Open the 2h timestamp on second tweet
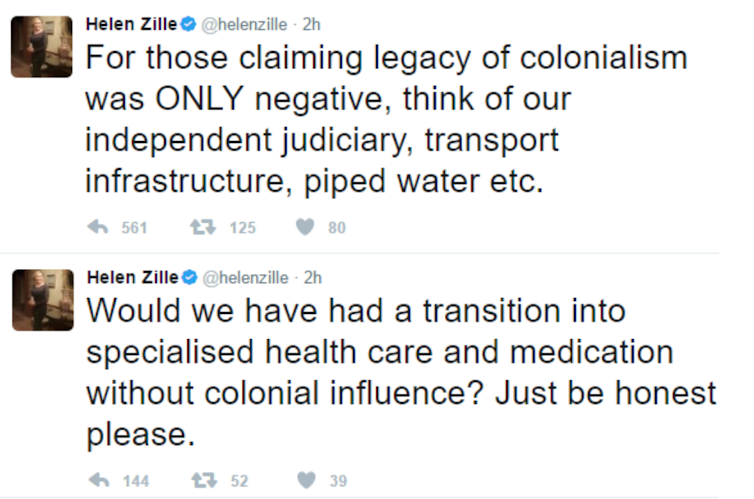The height and width of the screenshot is (499, 754). pyautogui.click(x=311, y=277)
